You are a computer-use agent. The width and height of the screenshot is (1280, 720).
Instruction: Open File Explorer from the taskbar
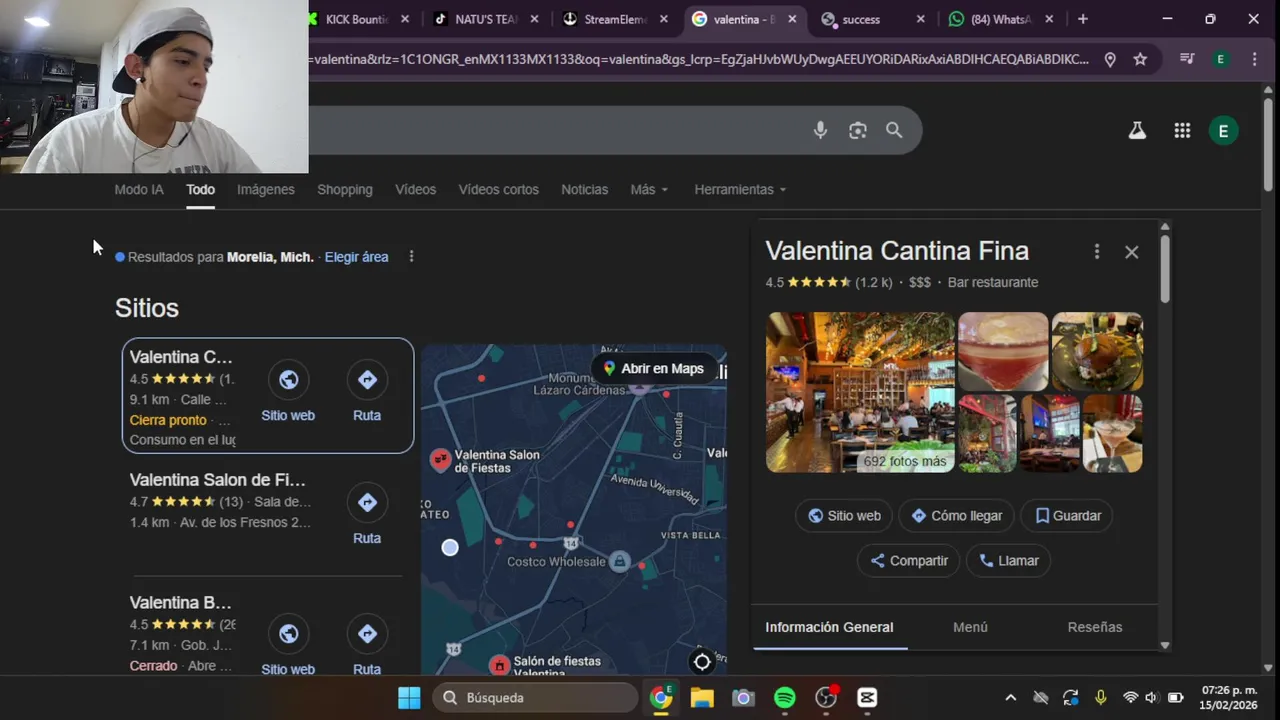(x=702, y=697)
